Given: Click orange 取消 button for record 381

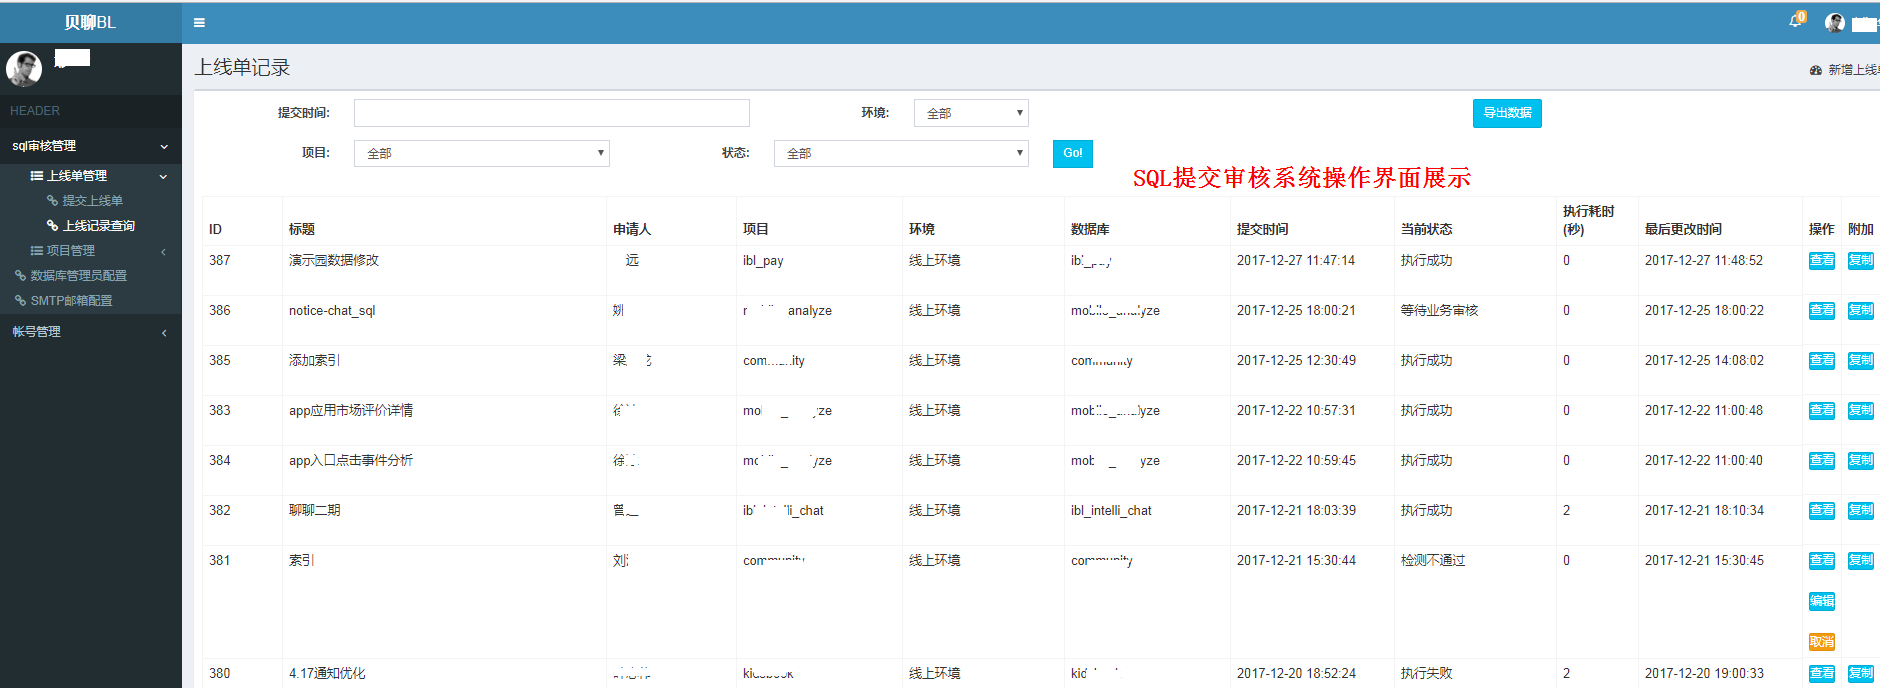Looking at the screenshot, I should (1822, 642).
